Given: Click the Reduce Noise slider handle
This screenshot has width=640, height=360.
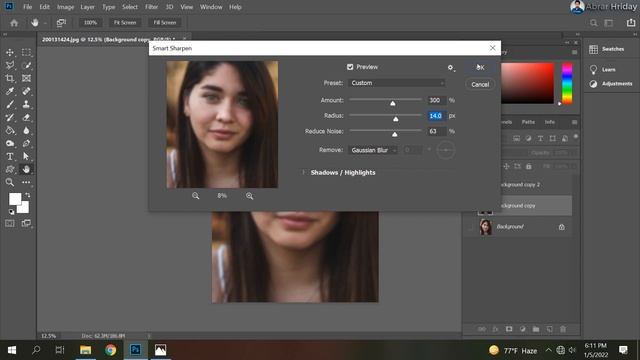Looking at the screenshot, I should click(395, 134).
